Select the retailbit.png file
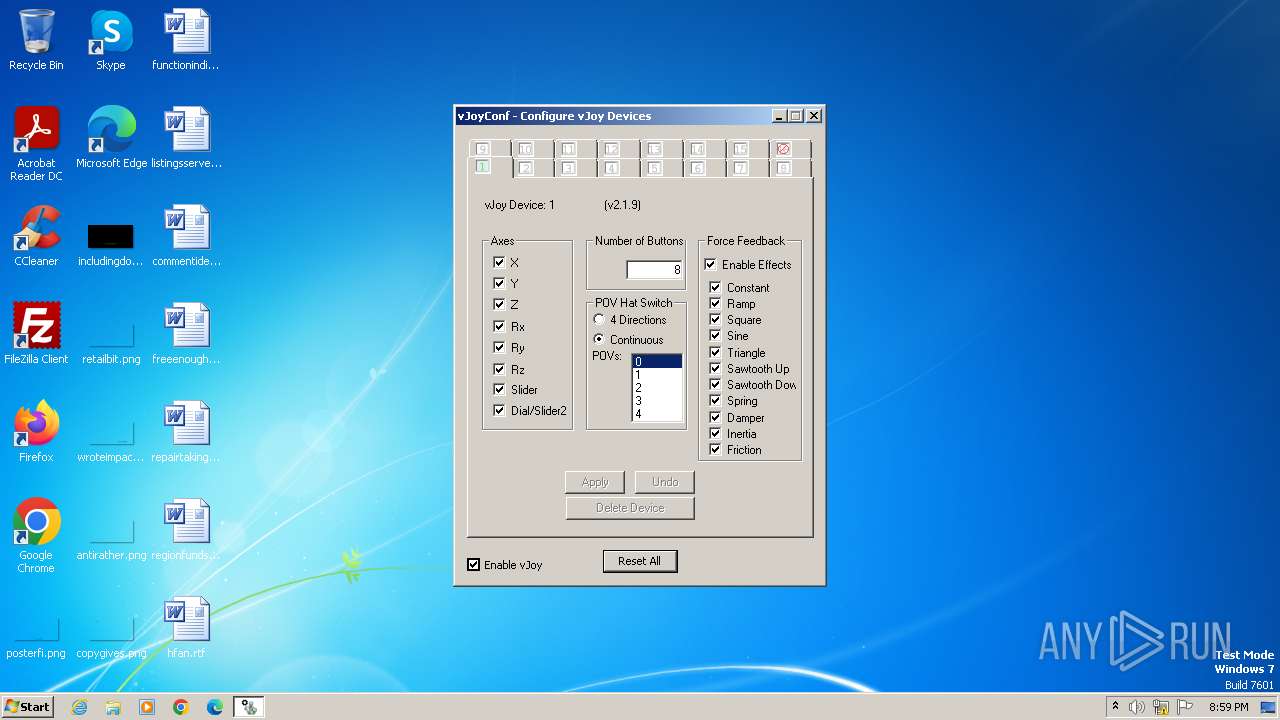This screenshot has width=1280, height=720. pos(111,340)
